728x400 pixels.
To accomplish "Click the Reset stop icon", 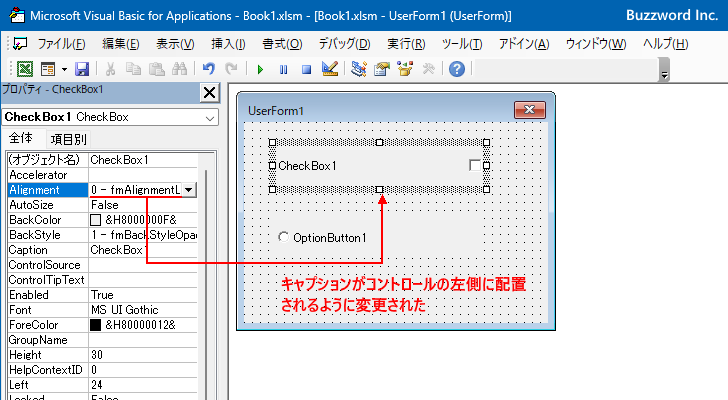I will coord(306,70).
